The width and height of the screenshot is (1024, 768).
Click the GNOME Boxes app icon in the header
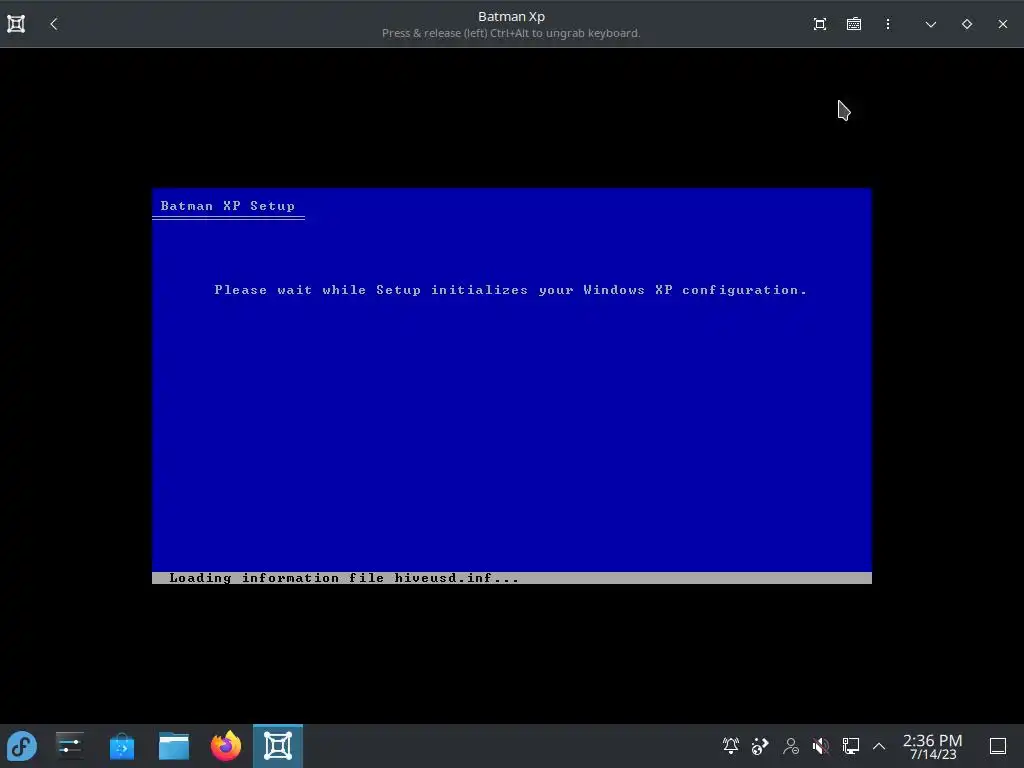click(x=16, y=24)
